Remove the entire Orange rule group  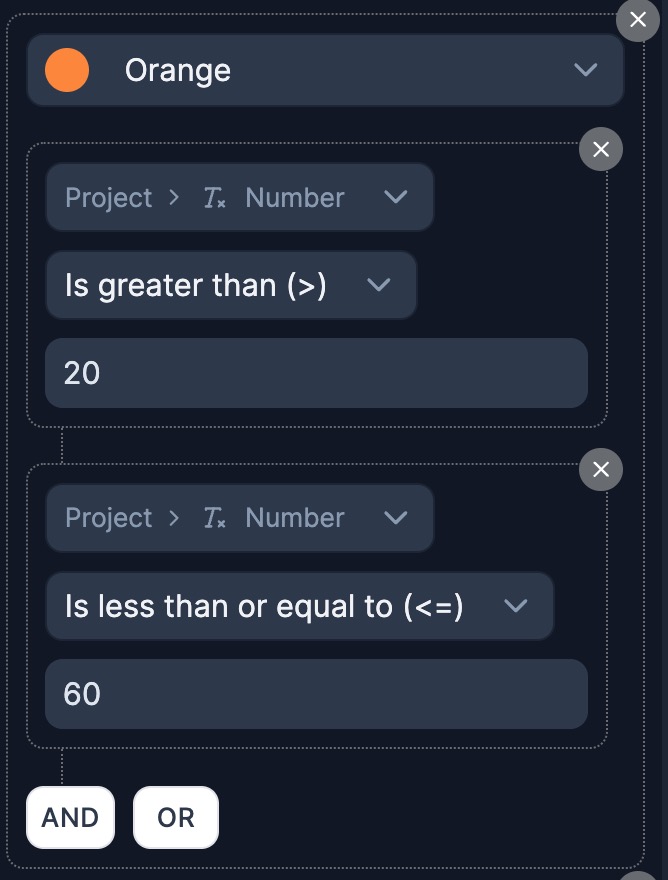[x=637, y=19]
